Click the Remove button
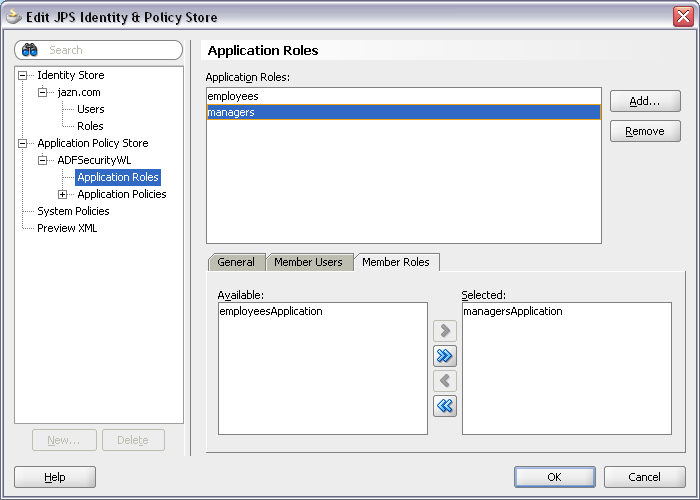 645,131
